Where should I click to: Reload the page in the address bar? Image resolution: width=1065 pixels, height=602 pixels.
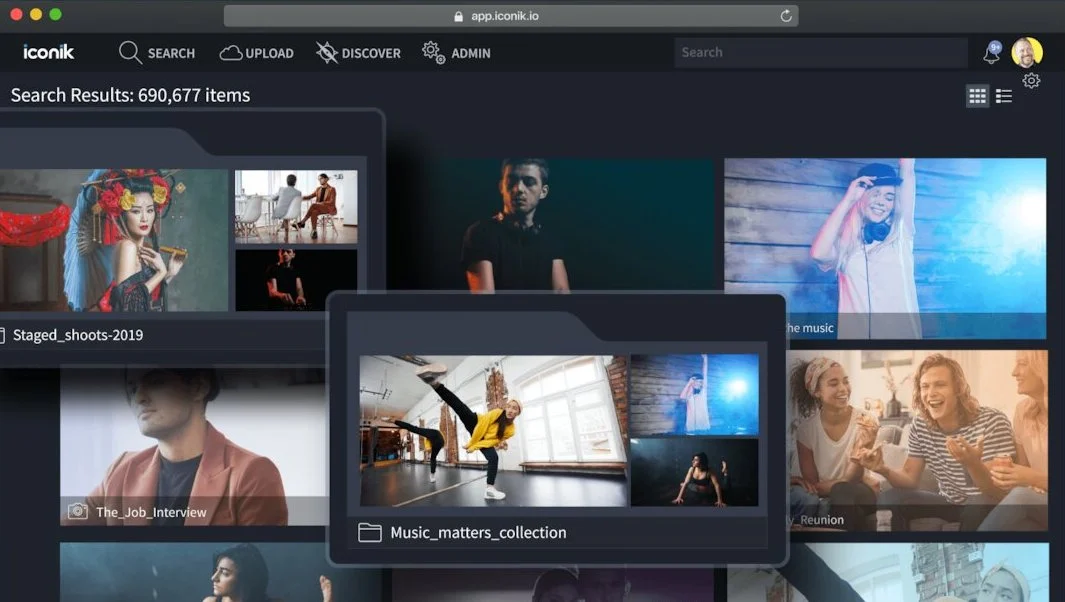pyautogui.click(x=786, y=16)
